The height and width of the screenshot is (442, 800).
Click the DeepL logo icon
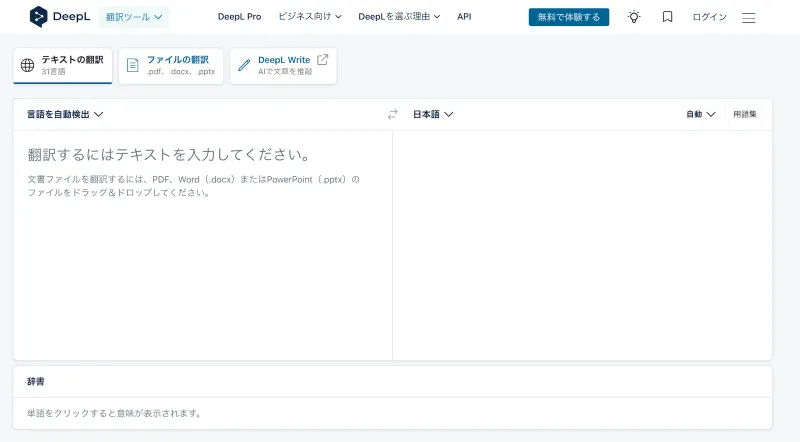click(38, 17)
